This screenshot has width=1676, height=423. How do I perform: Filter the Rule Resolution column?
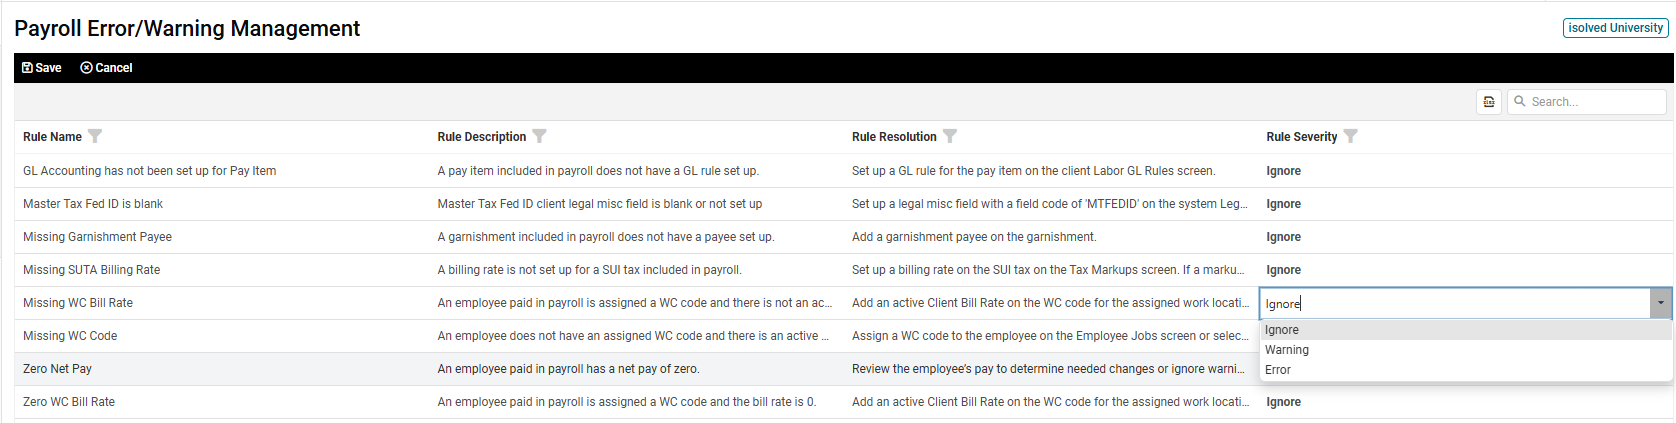coord(950,136)
